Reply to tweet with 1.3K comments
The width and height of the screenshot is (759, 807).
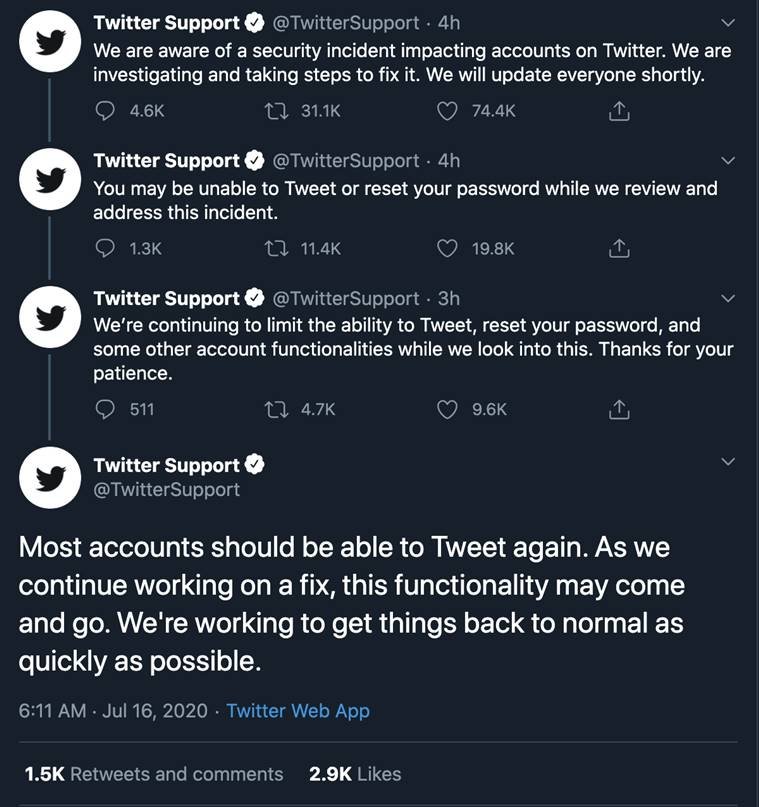point(105,249)
